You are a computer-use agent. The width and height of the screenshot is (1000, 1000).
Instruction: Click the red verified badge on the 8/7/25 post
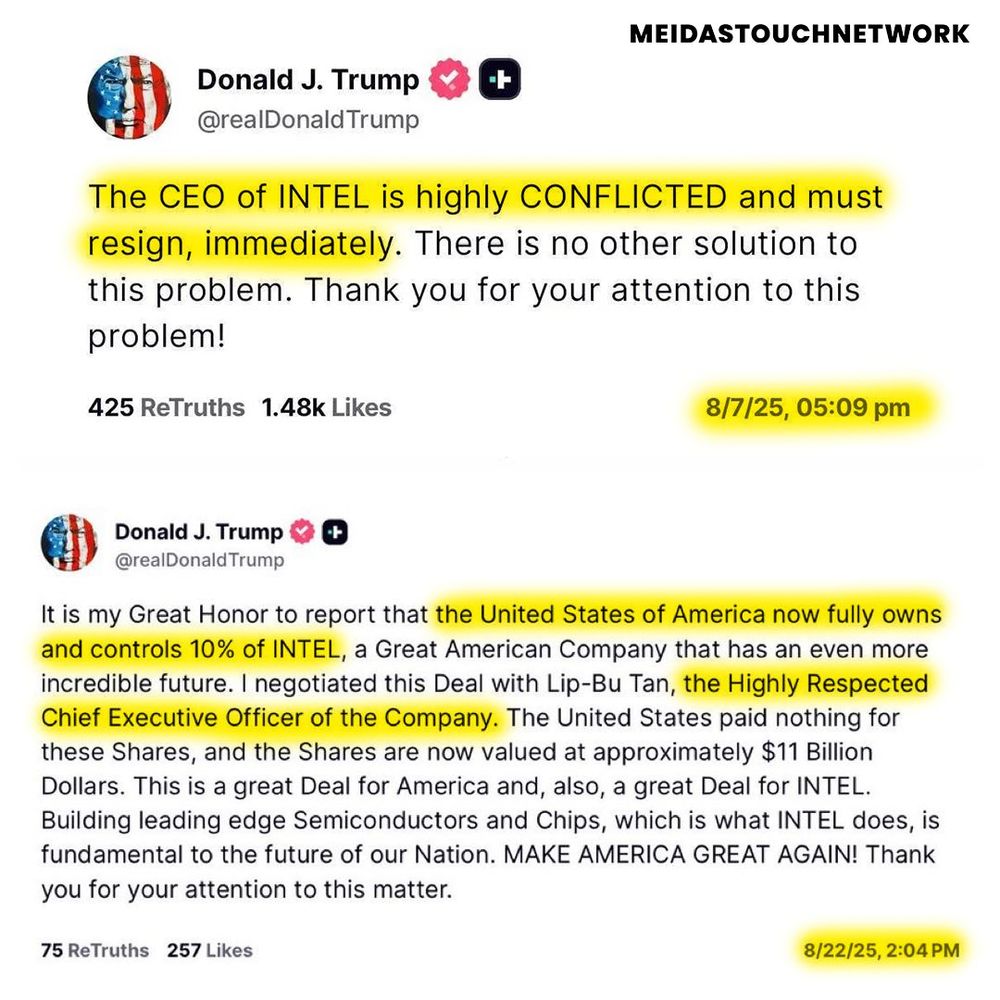point(450,81)
